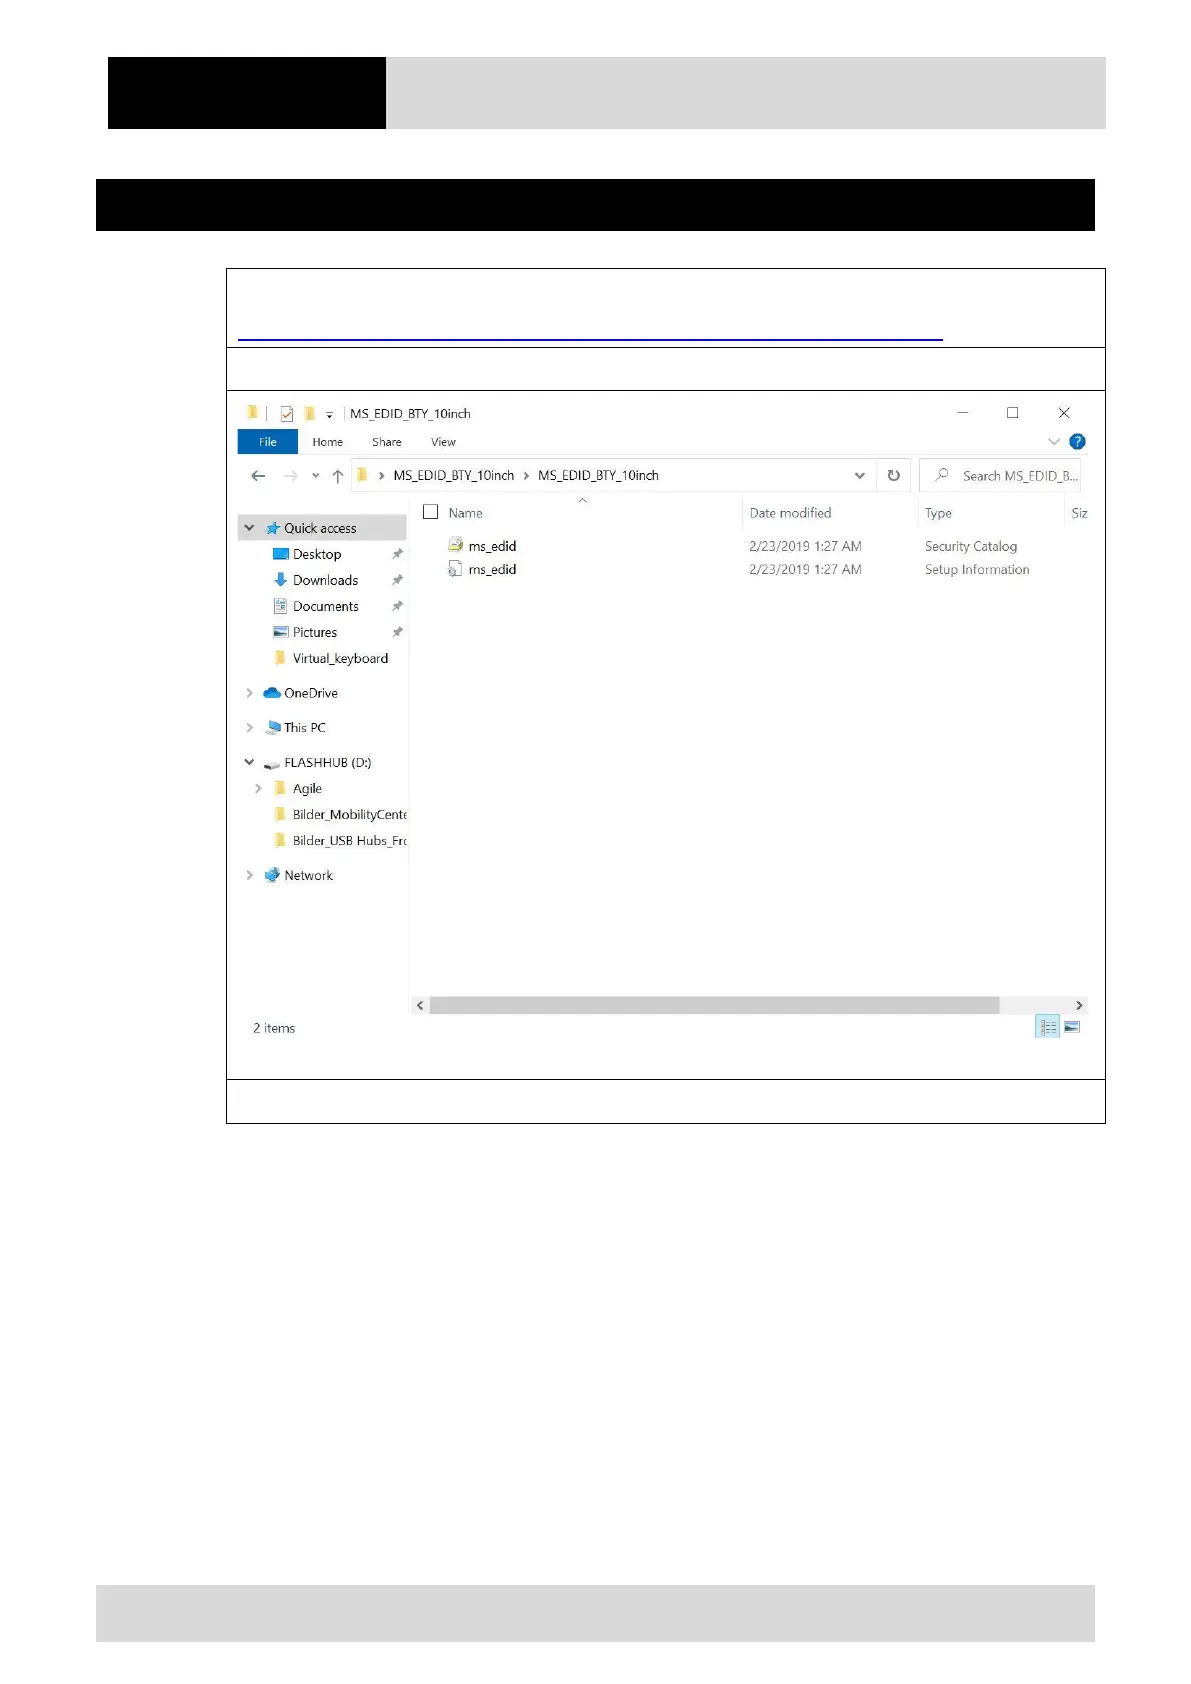Screen dimensions: 1191x1684
Task: Open the Bilder_USB Hubs_Fr folder
Action: [349, 841]
